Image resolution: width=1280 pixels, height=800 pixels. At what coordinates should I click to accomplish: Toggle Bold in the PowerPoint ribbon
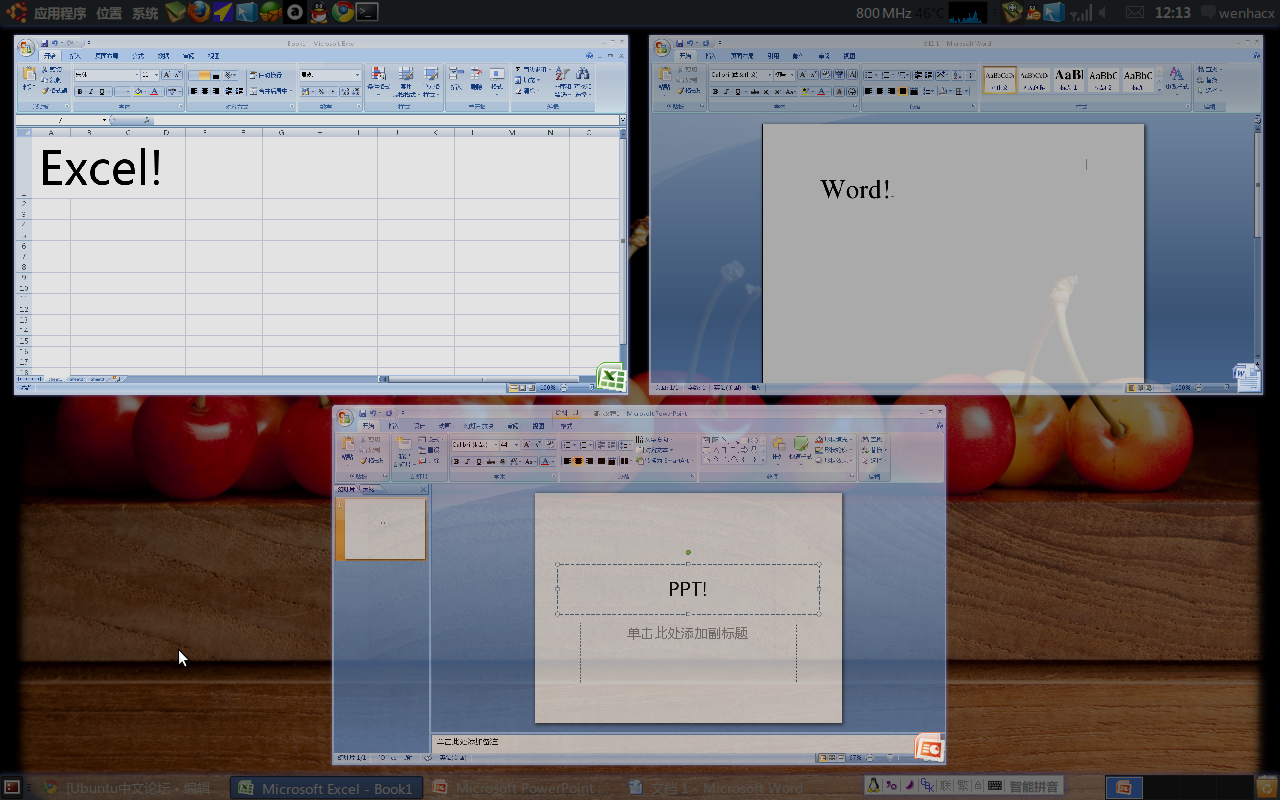[456, 462]
